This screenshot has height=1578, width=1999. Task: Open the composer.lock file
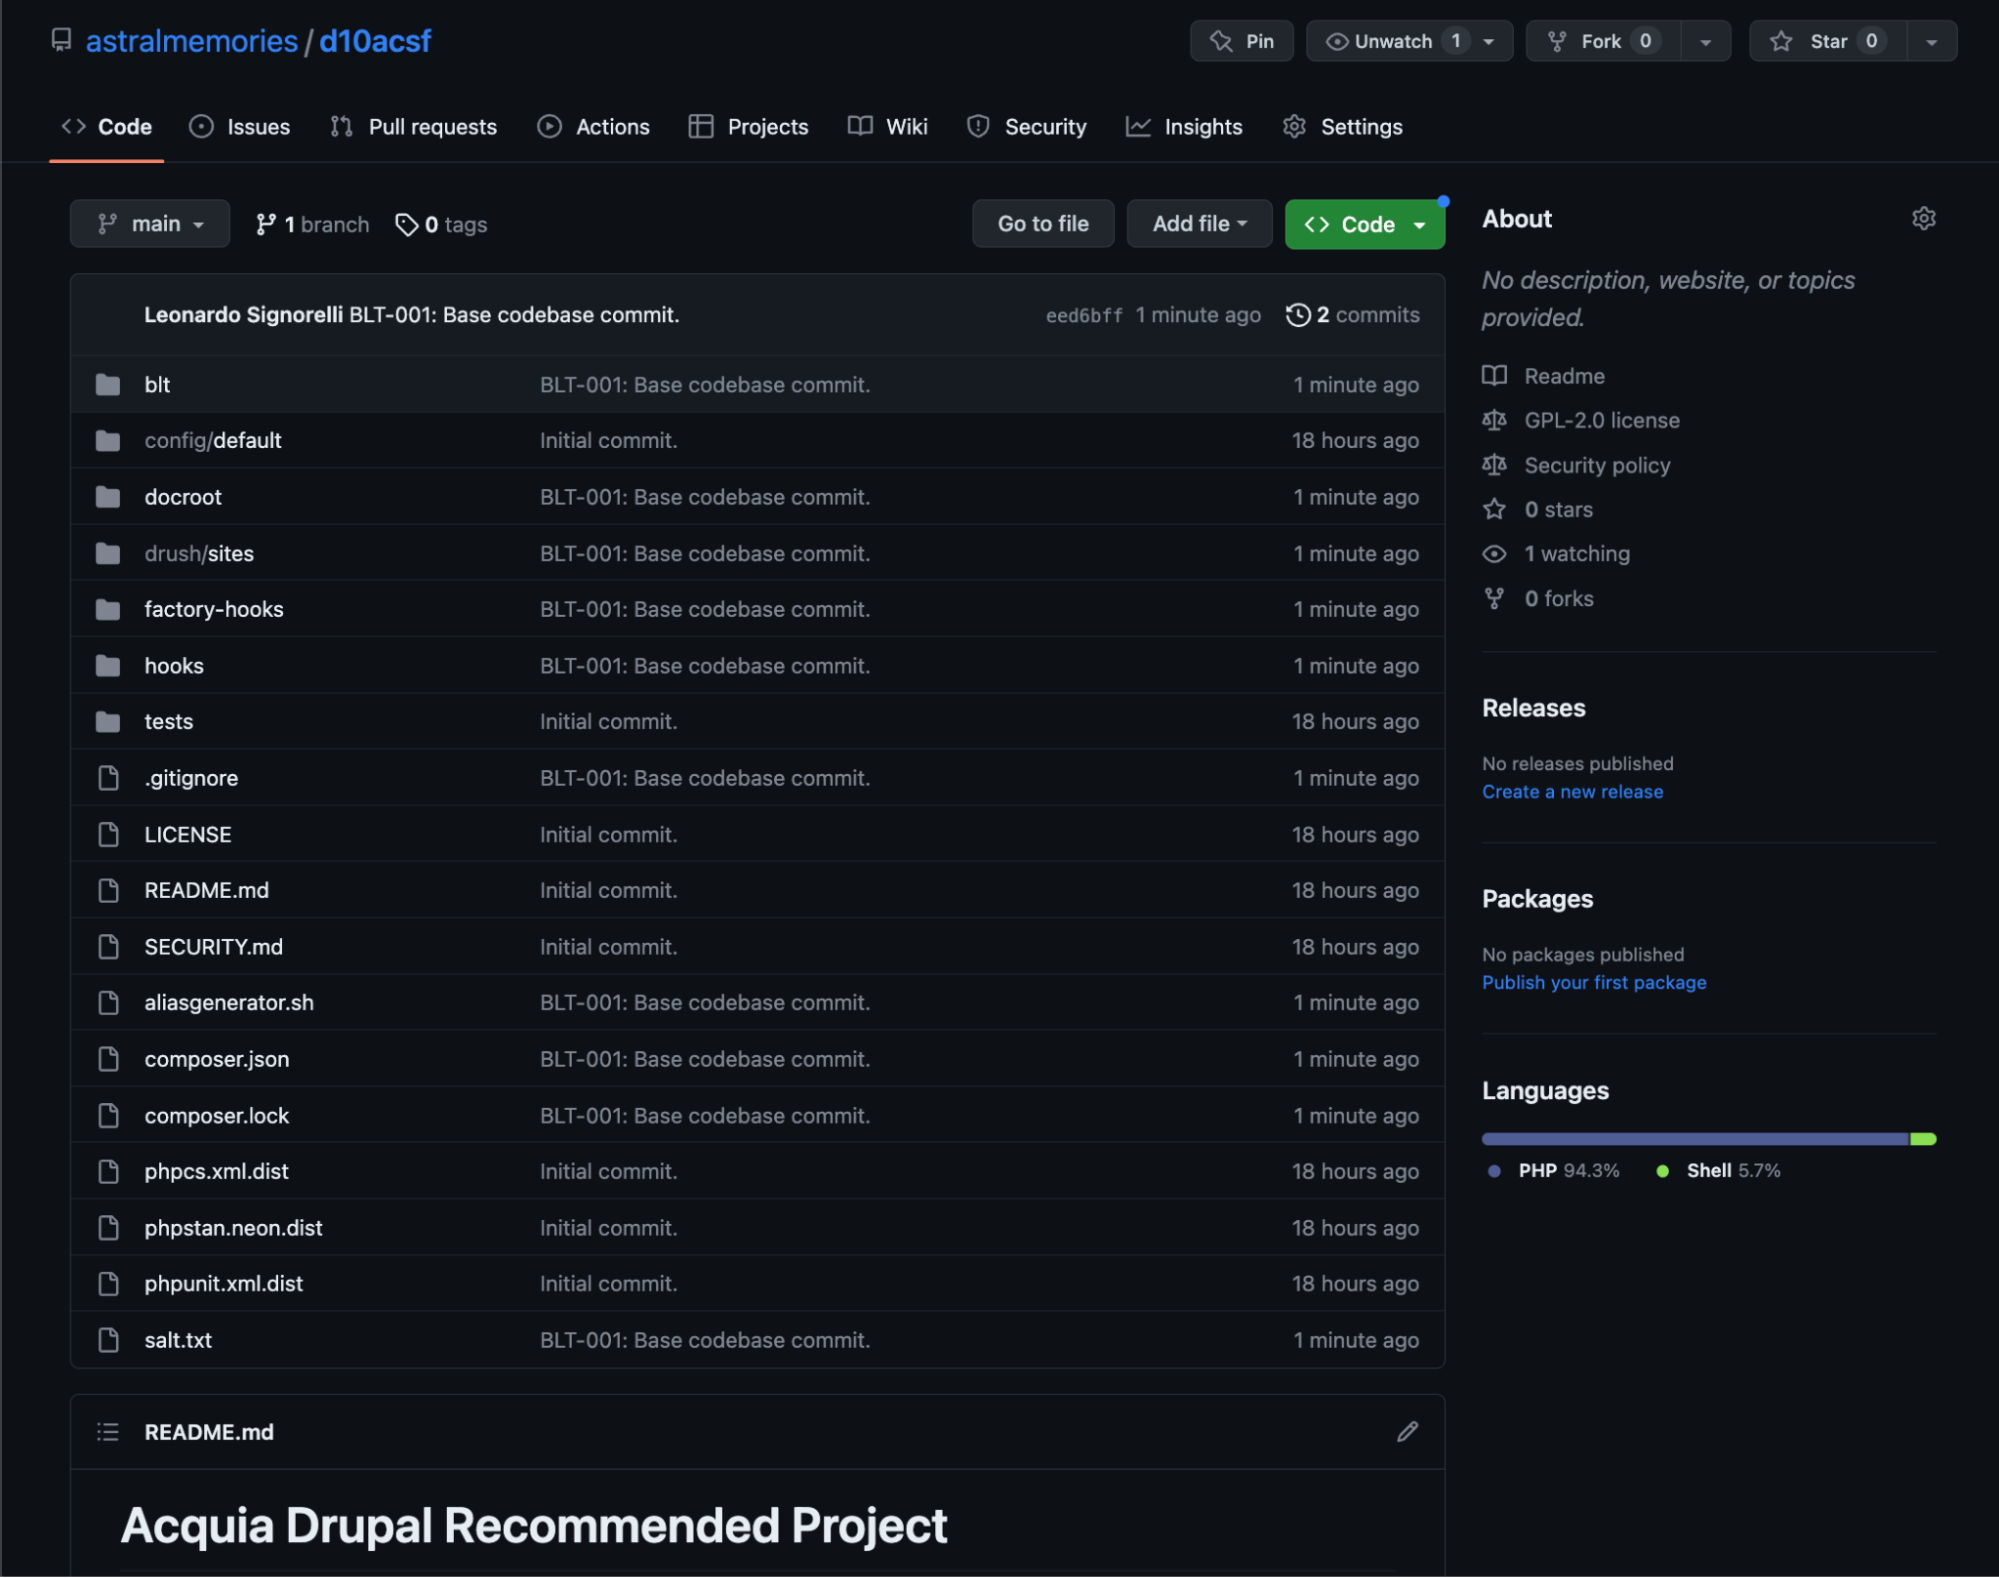[217, 1115]
